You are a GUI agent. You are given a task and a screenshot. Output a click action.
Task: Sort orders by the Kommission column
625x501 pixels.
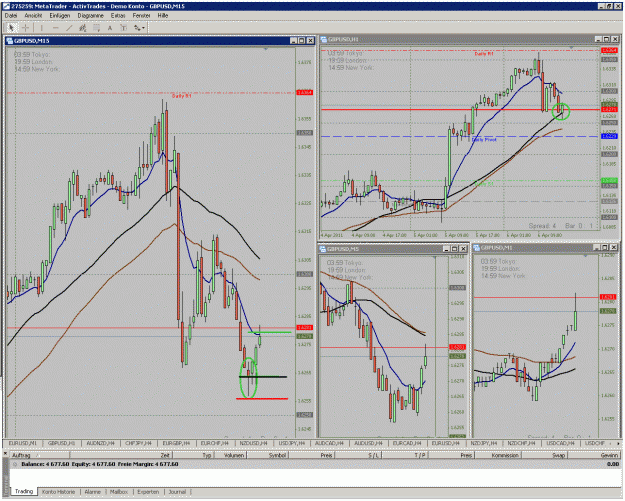click(x=498, y=455)
